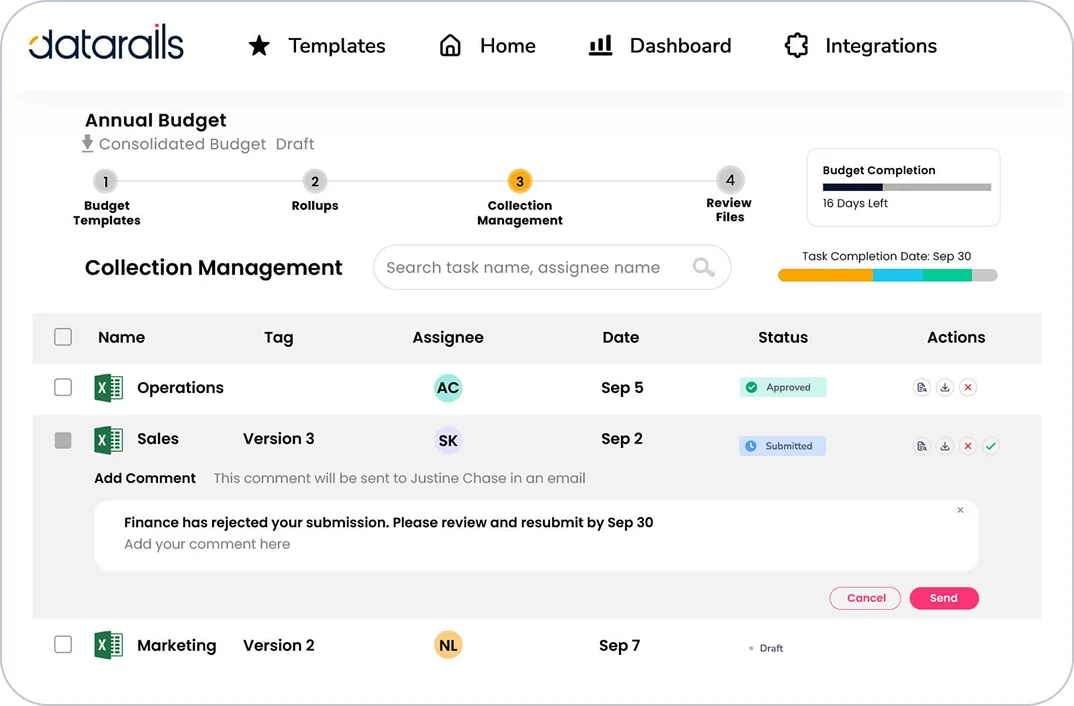
Task: Approve the Sales submission with the checkmark
Action: [991, 446]
